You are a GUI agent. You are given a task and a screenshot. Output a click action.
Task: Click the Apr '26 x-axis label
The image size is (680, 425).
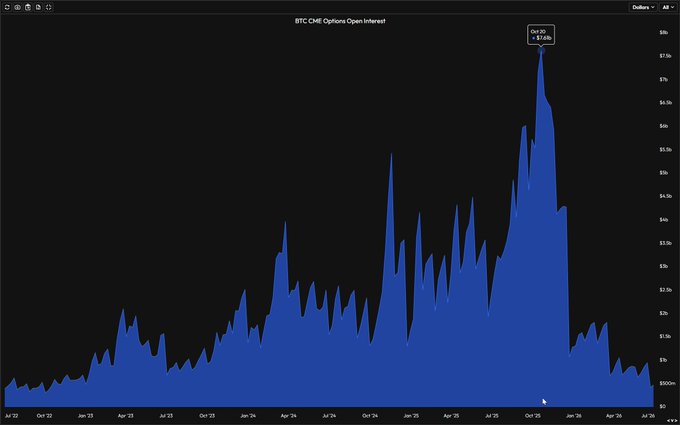(614, 416)
